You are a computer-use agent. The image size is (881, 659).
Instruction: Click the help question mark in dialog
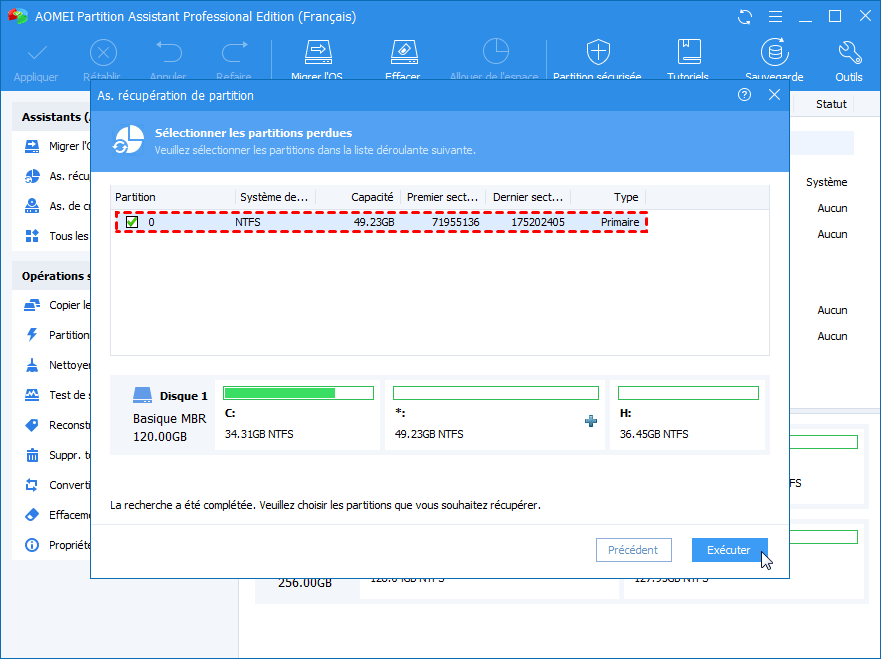point(744,95)
